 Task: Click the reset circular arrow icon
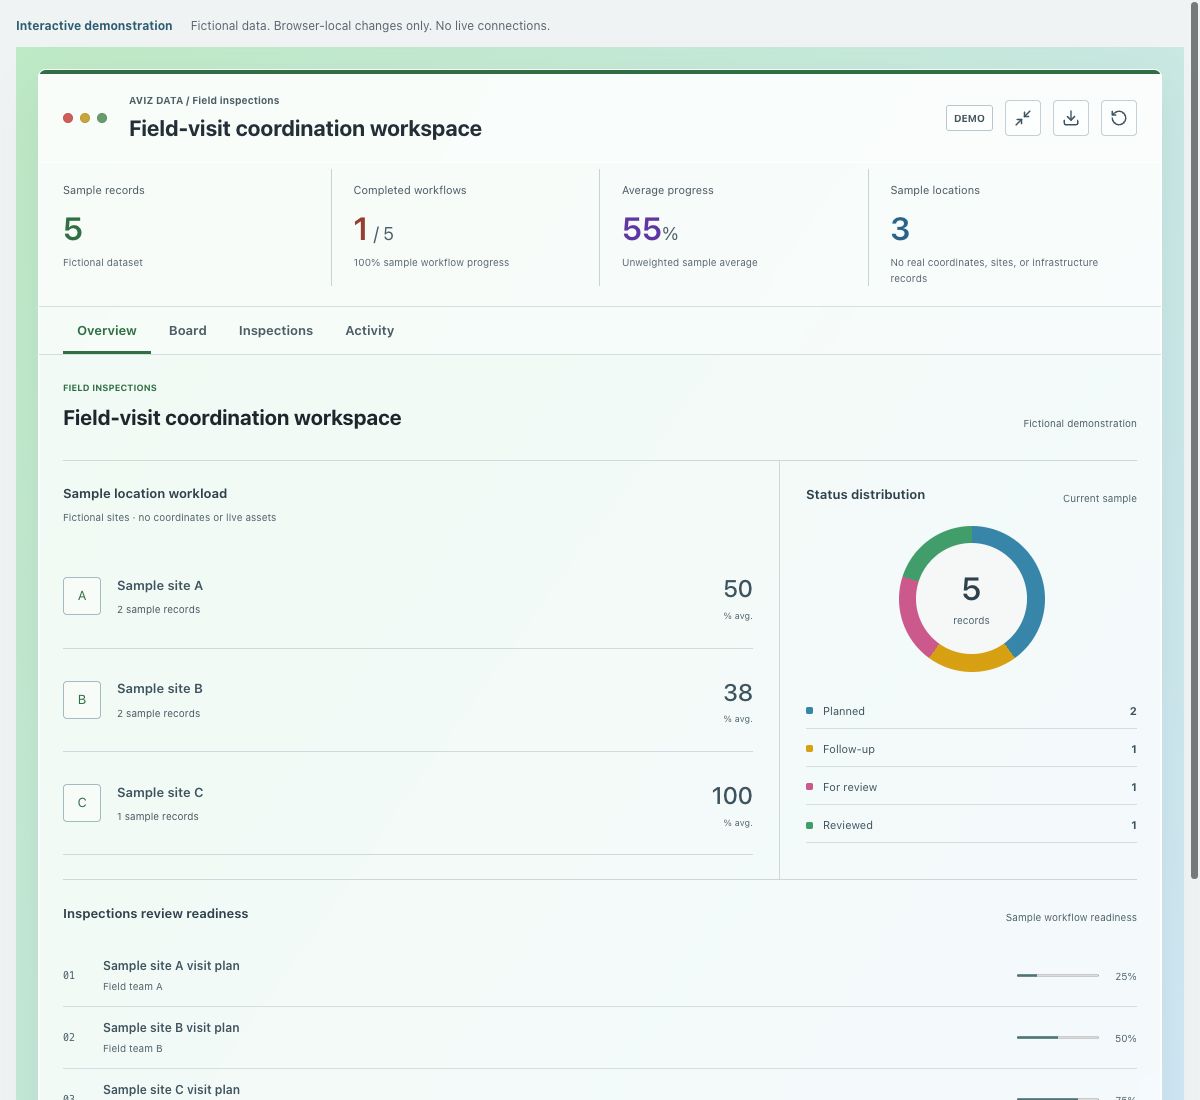1119,118
